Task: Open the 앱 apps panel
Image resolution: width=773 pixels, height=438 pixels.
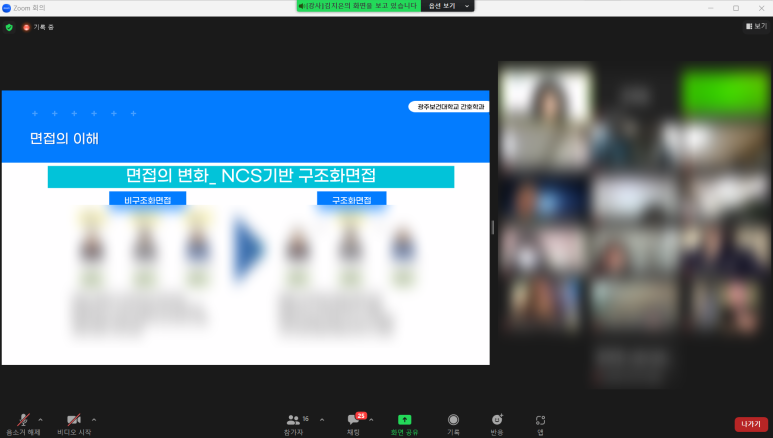Action: (x=540, y=422)
